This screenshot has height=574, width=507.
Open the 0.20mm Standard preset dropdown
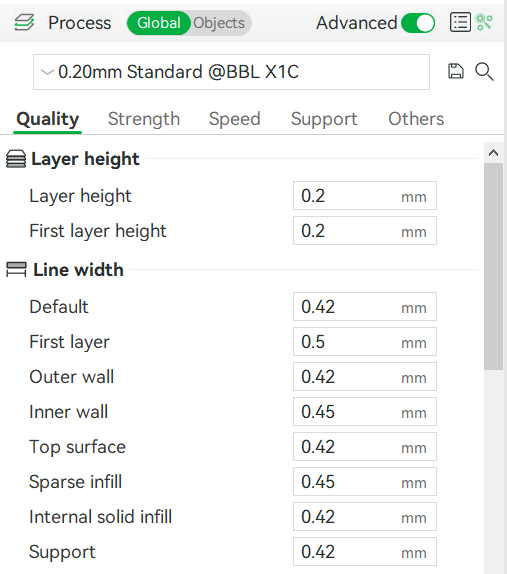[231, 72]
